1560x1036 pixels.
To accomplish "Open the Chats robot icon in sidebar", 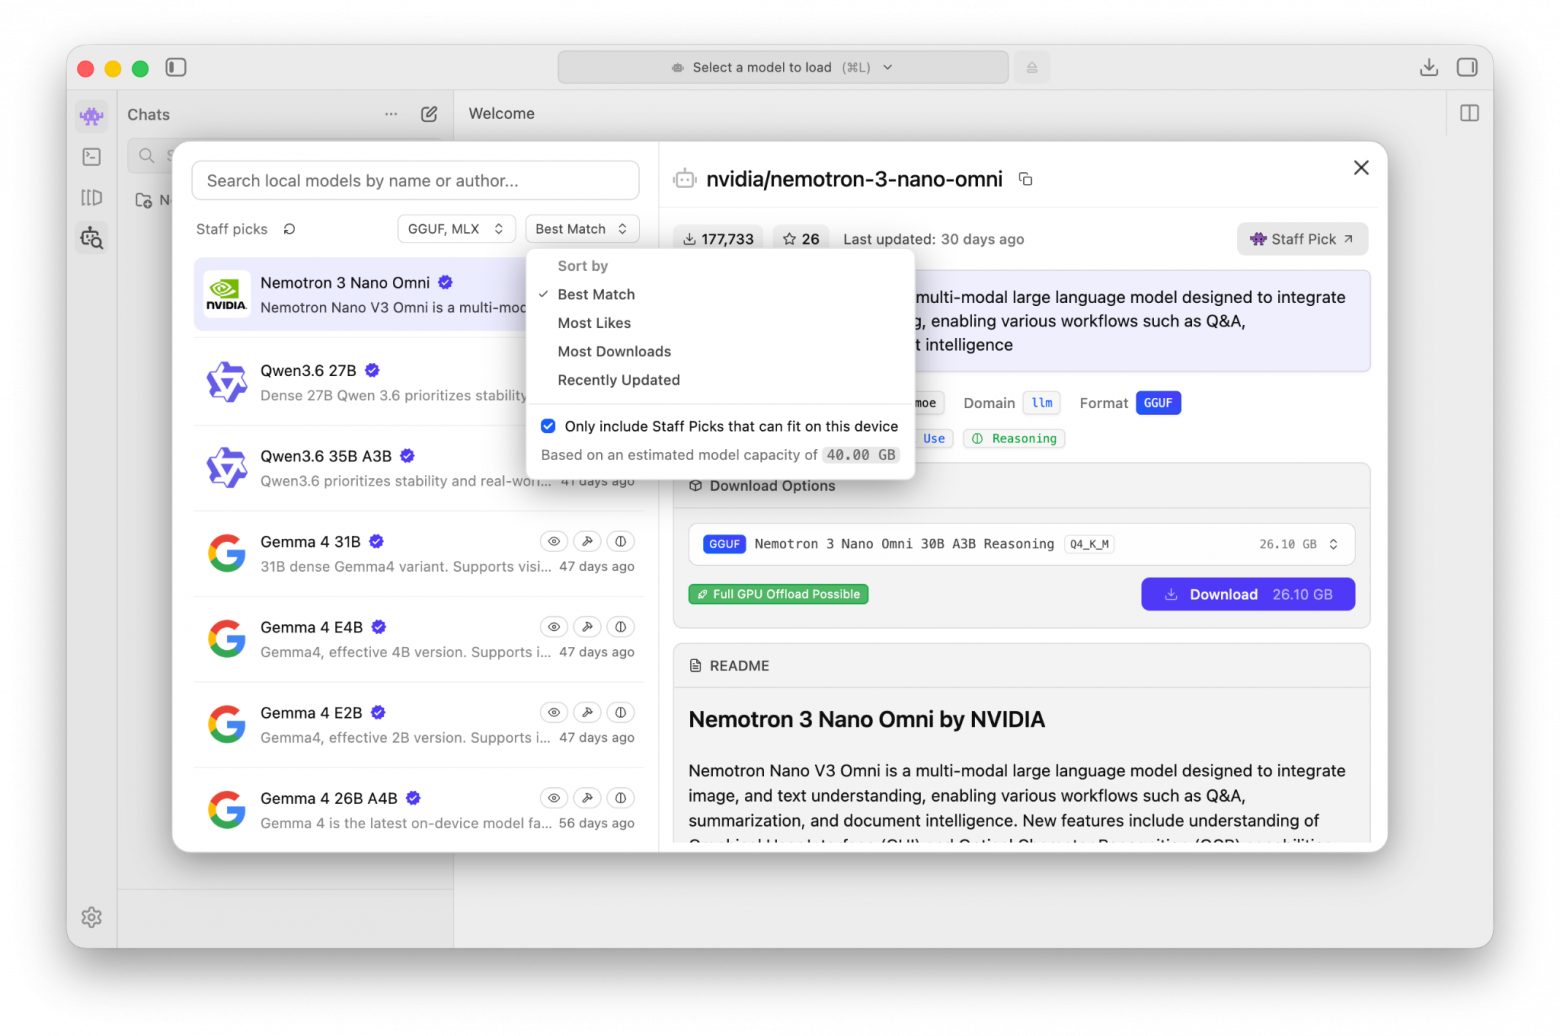I will tap(91, 116).
